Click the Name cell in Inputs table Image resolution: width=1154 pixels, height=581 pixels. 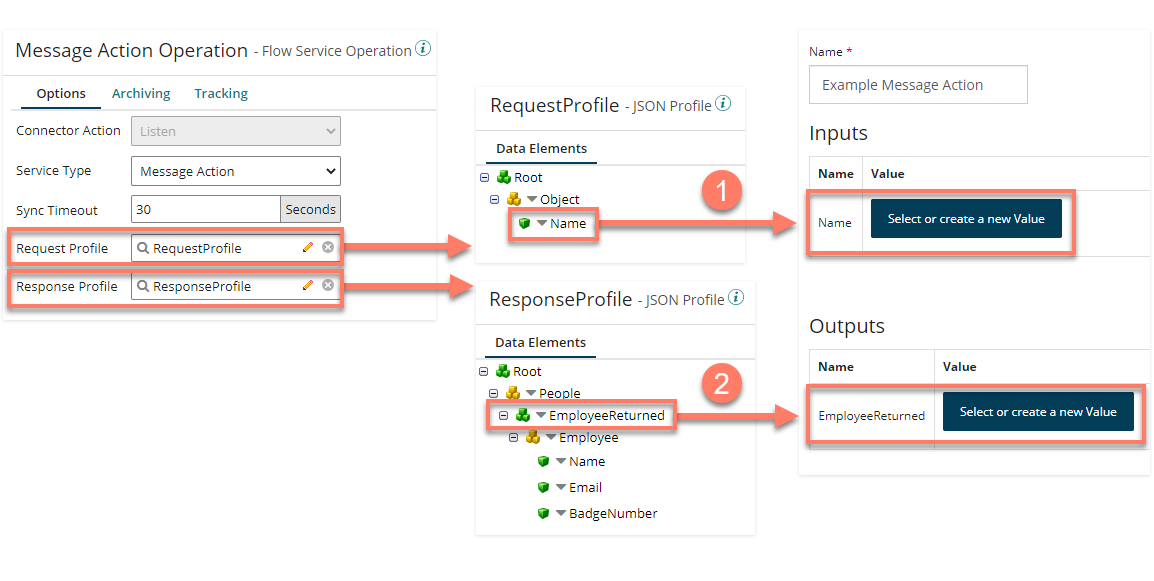[x=835, y=223]
